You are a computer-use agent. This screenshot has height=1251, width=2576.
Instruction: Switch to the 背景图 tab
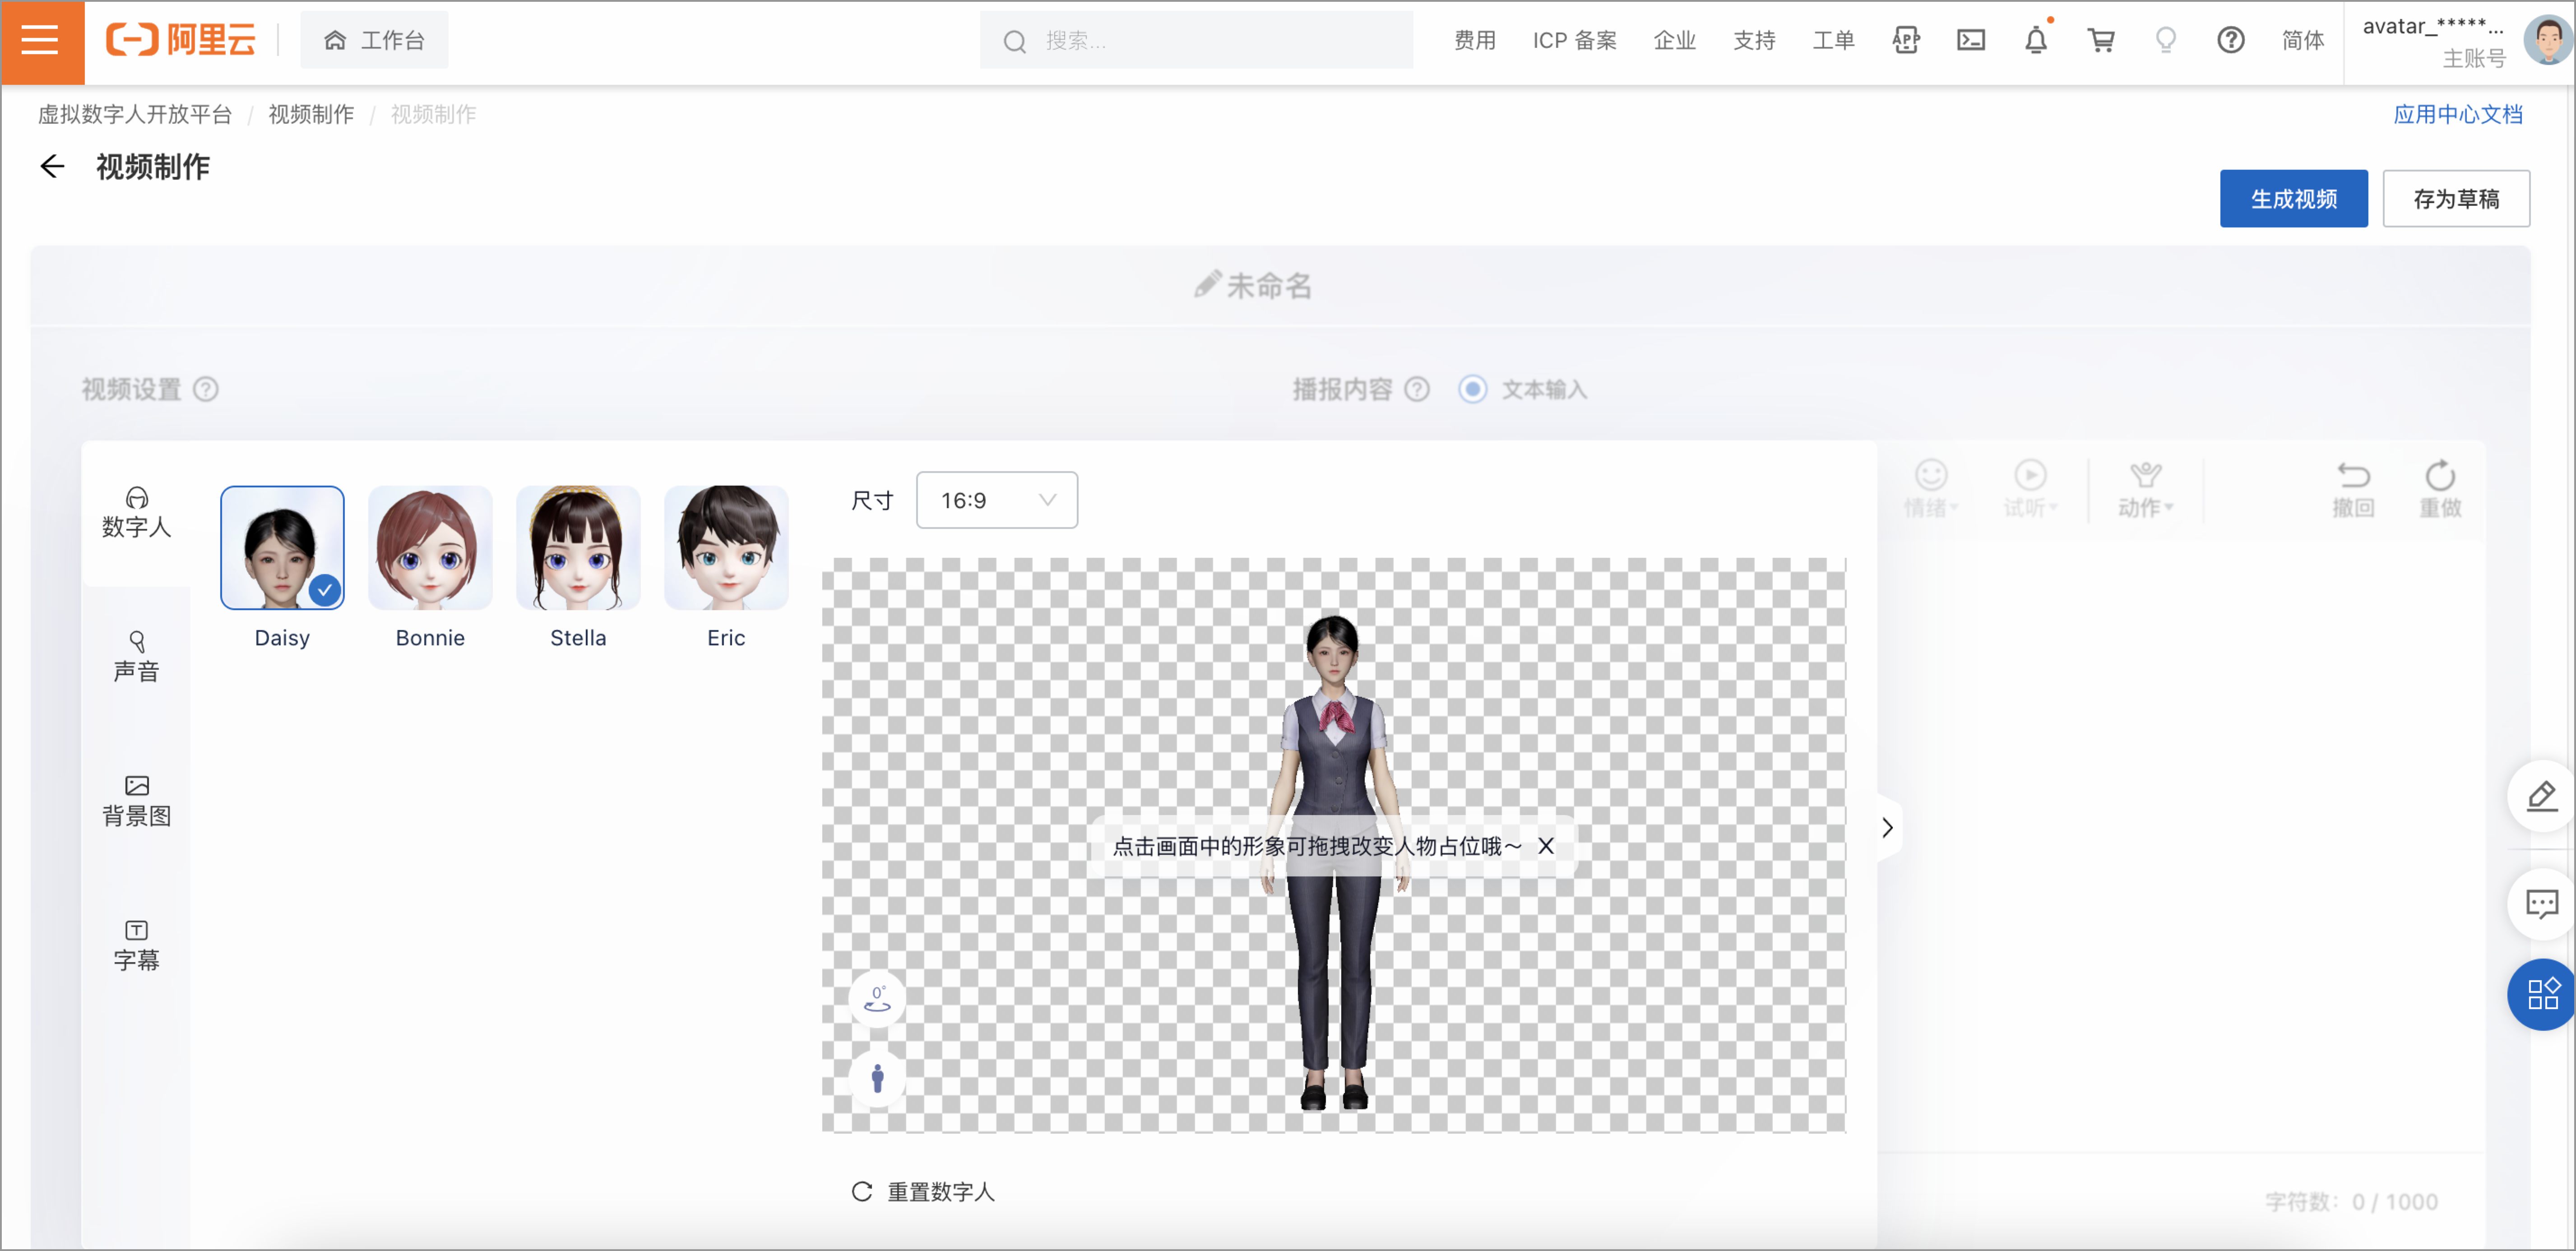pyautogui.click(x=137, y=801)
